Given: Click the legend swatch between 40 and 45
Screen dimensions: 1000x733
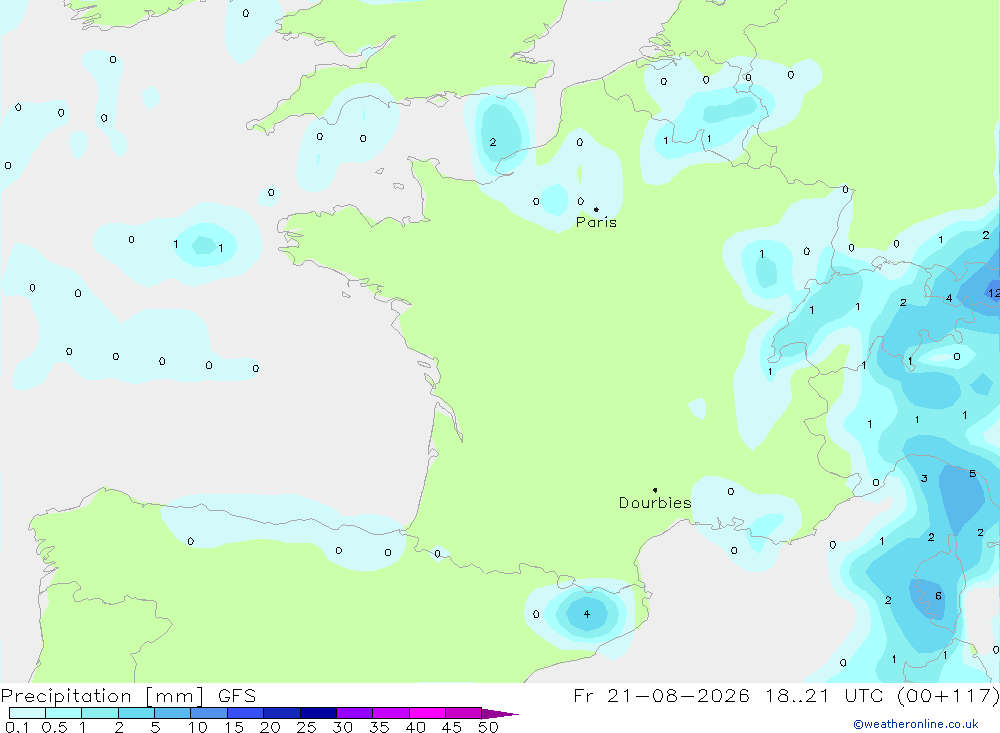Looking at the screenshot, I should pyautogui.click(x=427, y=713).
